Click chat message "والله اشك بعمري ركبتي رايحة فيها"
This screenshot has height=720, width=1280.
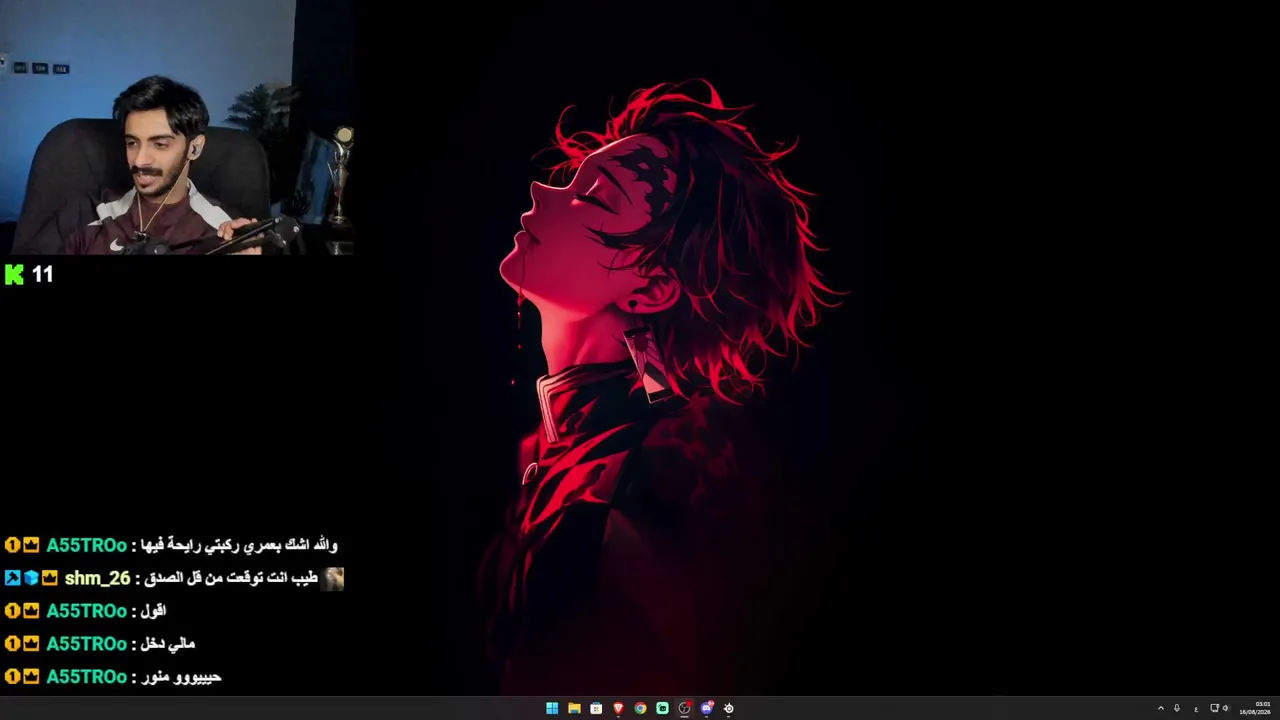(240, 545)
